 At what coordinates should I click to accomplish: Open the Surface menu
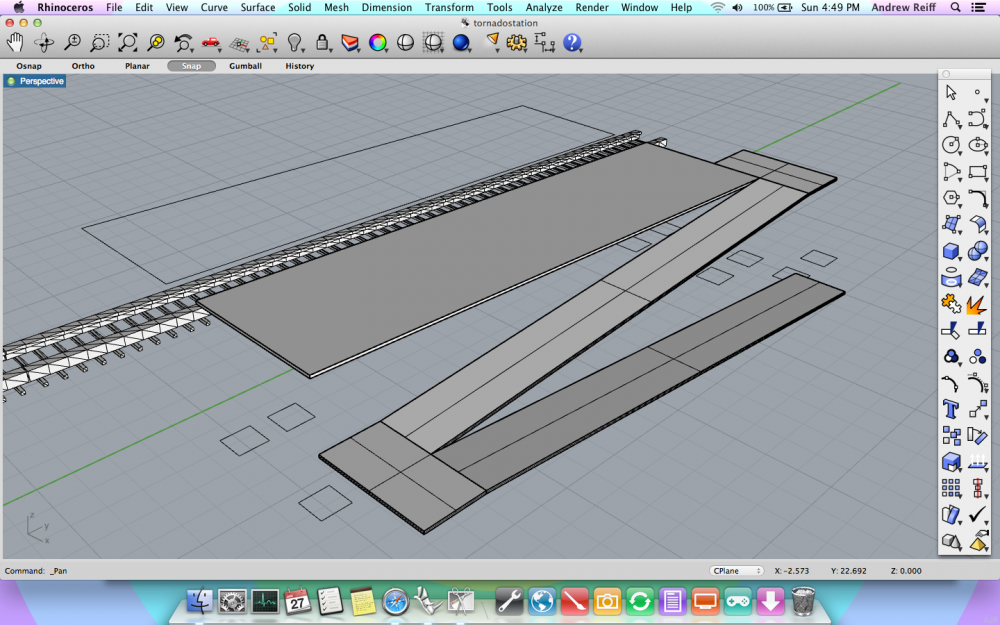tap(257, 7)
